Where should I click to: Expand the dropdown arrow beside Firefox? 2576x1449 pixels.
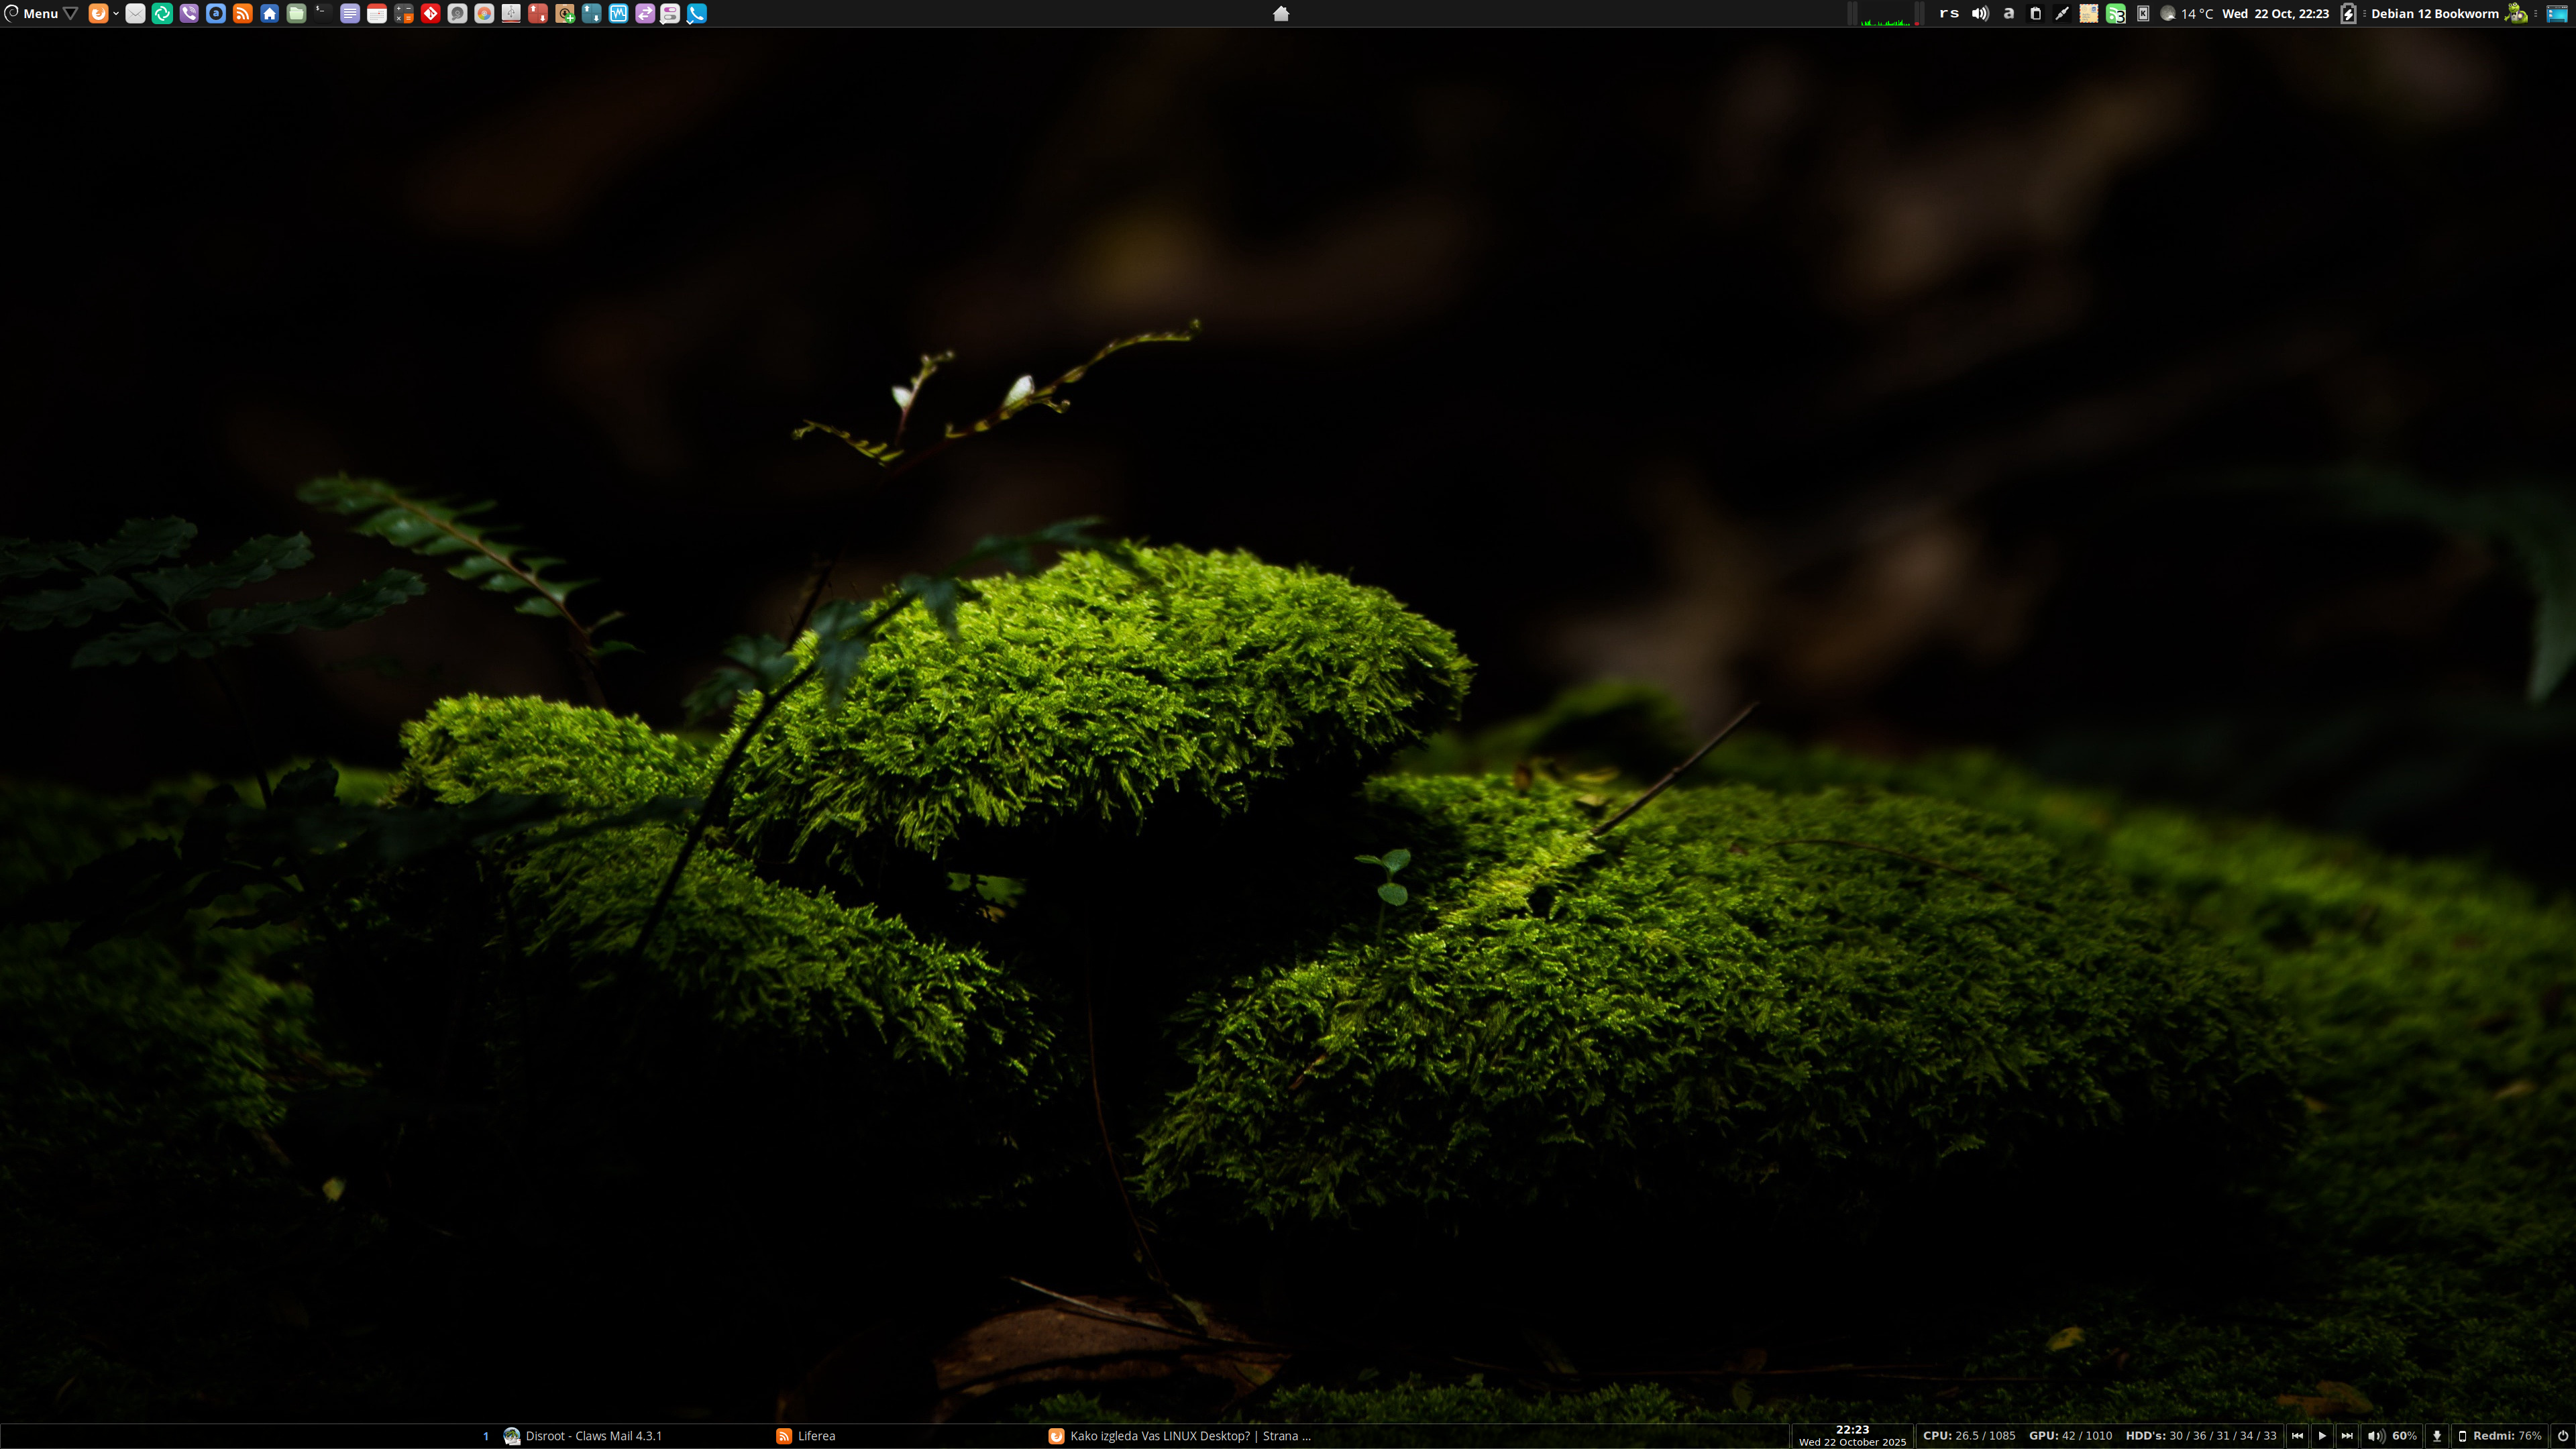click(116, 14)
